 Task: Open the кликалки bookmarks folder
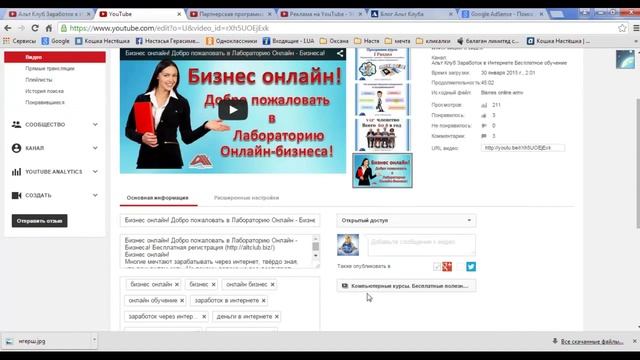pos(433,41)
